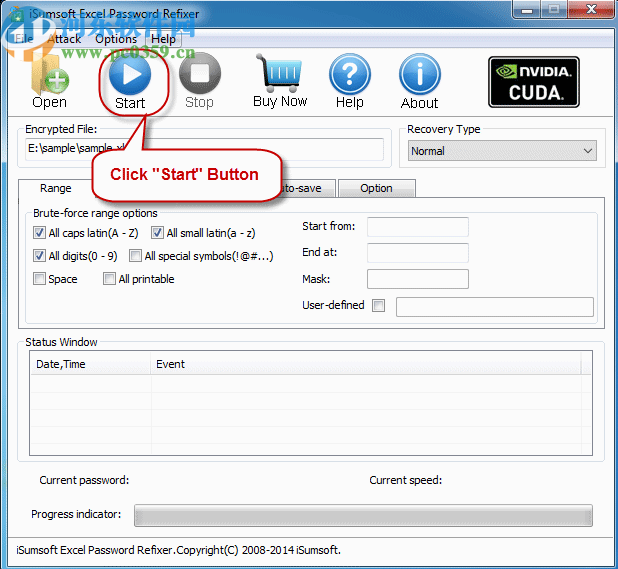Screen dimensions: 618x569
Task: Open the Attack menu
Action: [64, 39]
